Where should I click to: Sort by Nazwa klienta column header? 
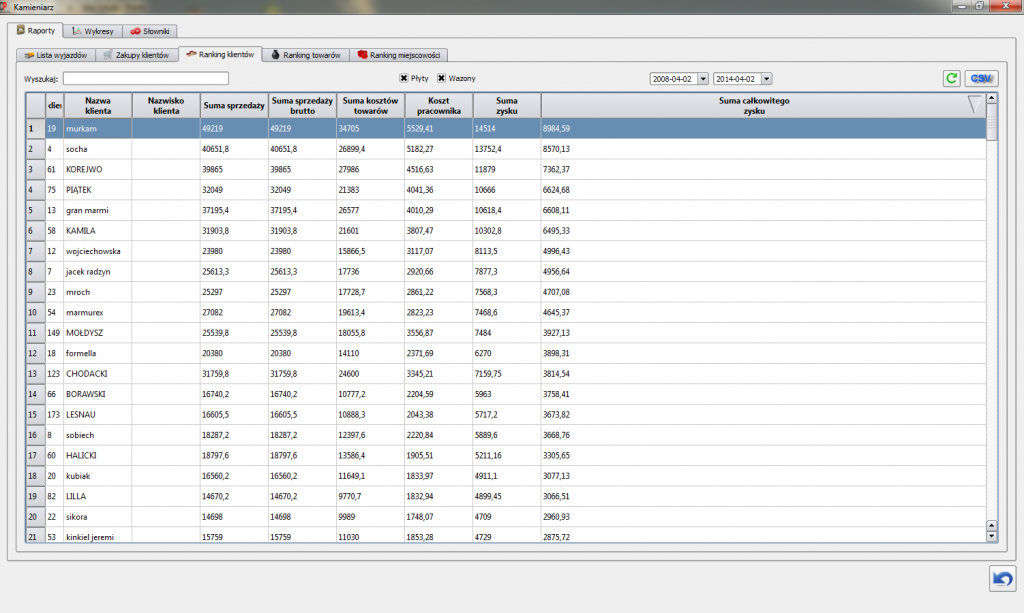coord(98,106)
